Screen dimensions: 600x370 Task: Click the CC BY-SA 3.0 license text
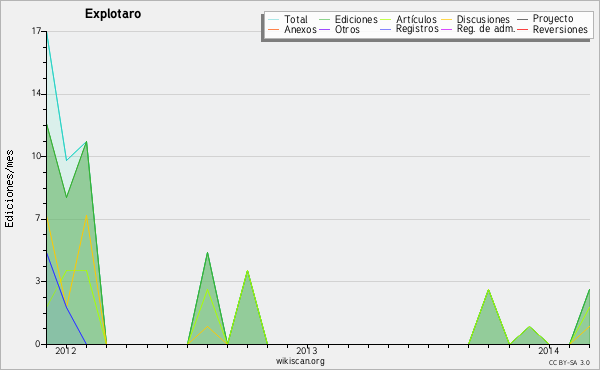click(569, 362)
